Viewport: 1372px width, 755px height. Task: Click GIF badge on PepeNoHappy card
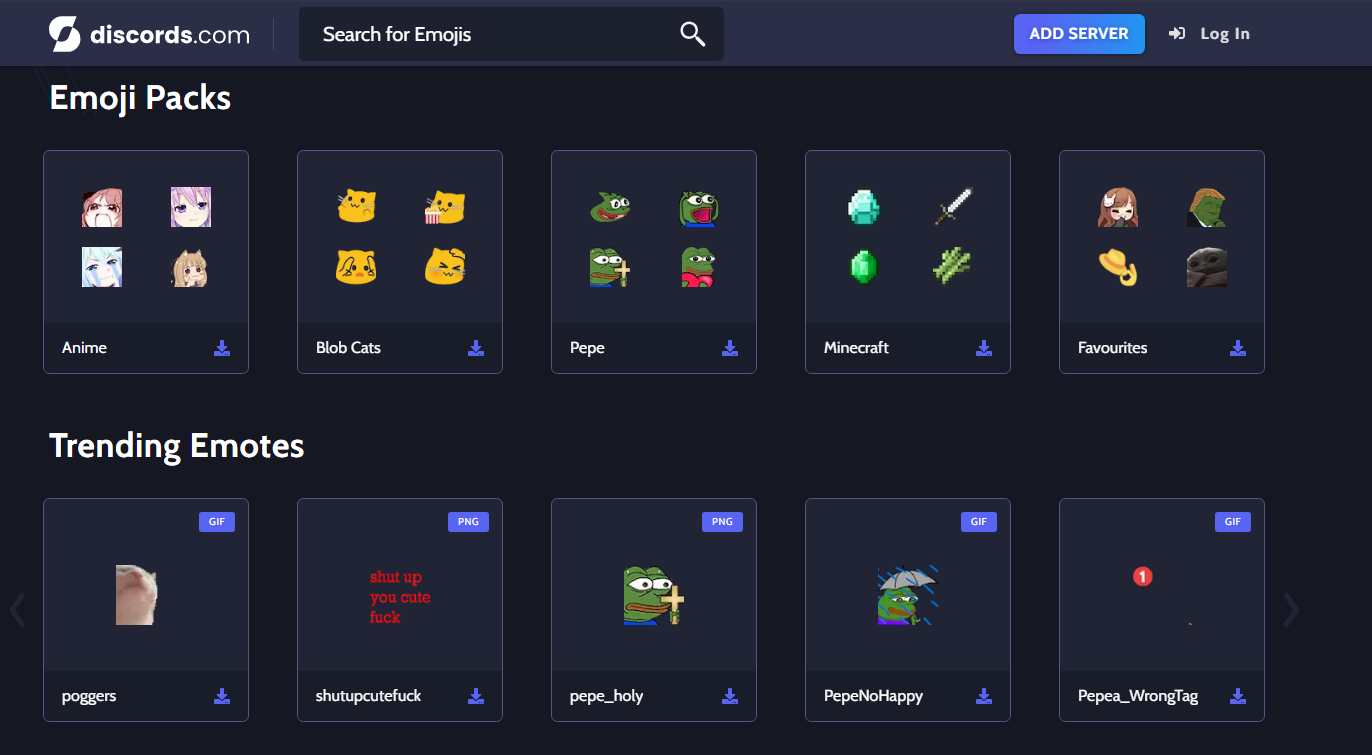tap(979, 522)
